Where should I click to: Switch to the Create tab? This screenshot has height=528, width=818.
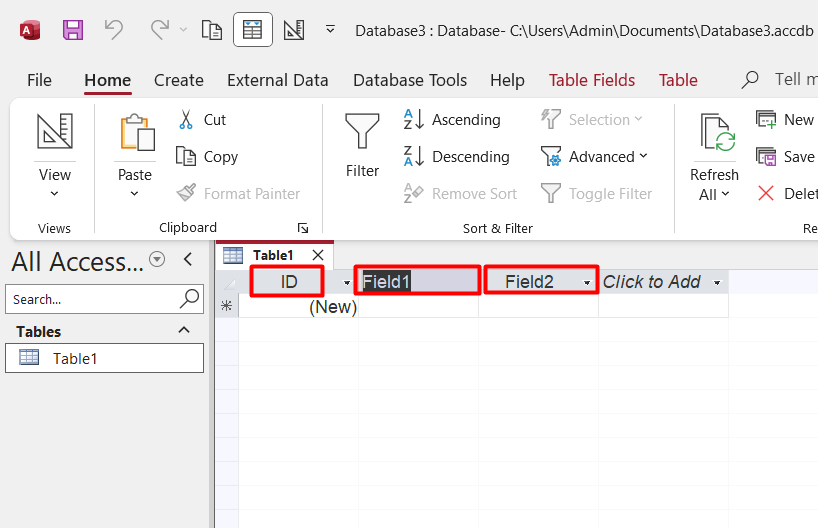[x=178, y=80]
